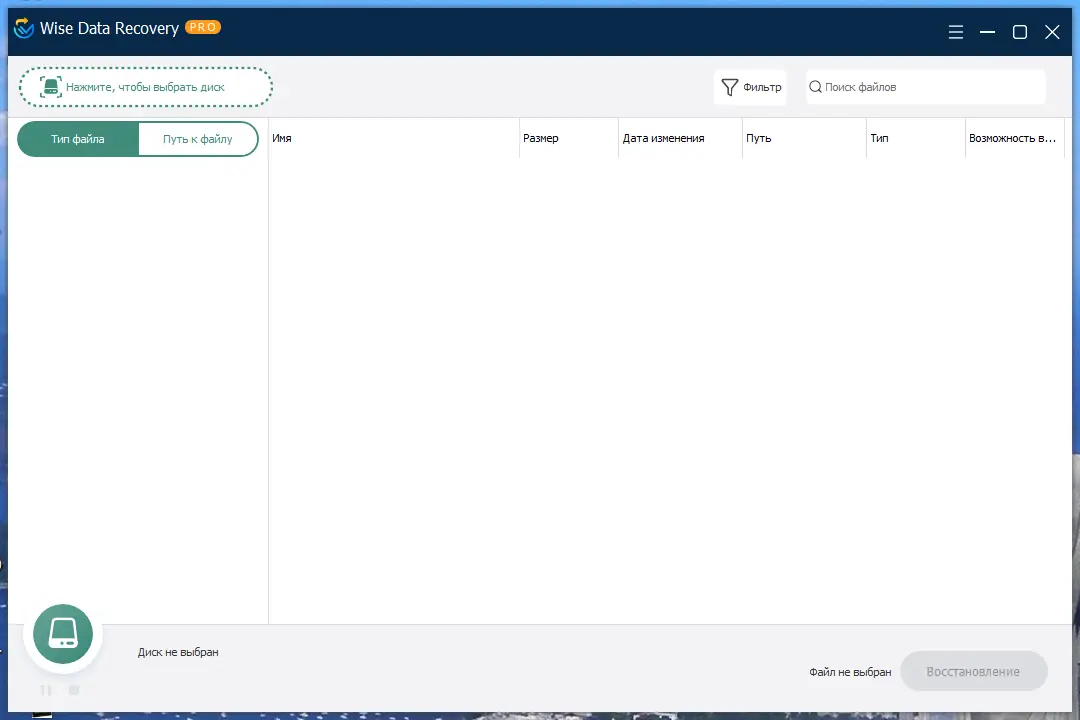Screen dimensions: 1080x720
Task: Click the orange PRO badge
Action: pos(202,28)
